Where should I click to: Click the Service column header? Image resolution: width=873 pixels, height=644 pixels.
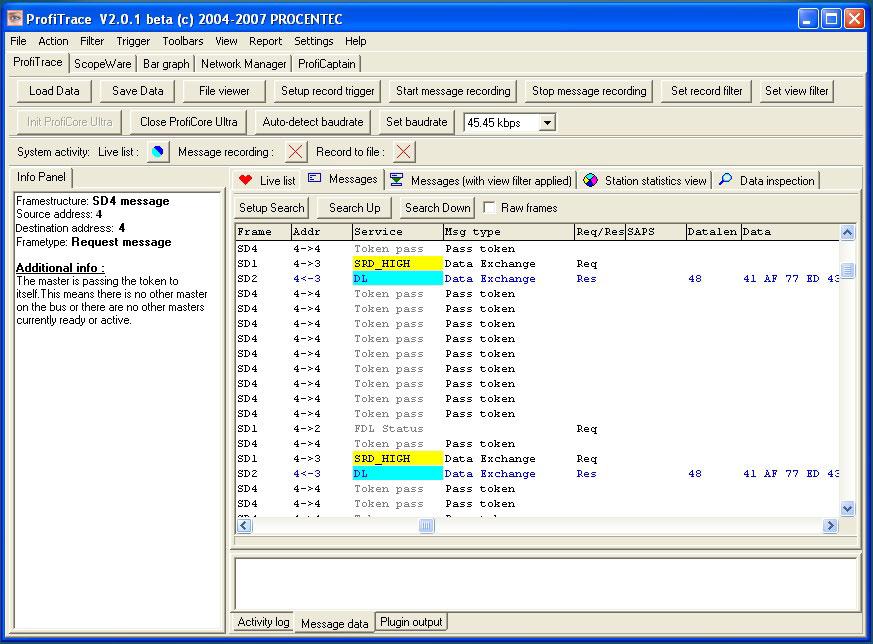(x=398, y=232)
